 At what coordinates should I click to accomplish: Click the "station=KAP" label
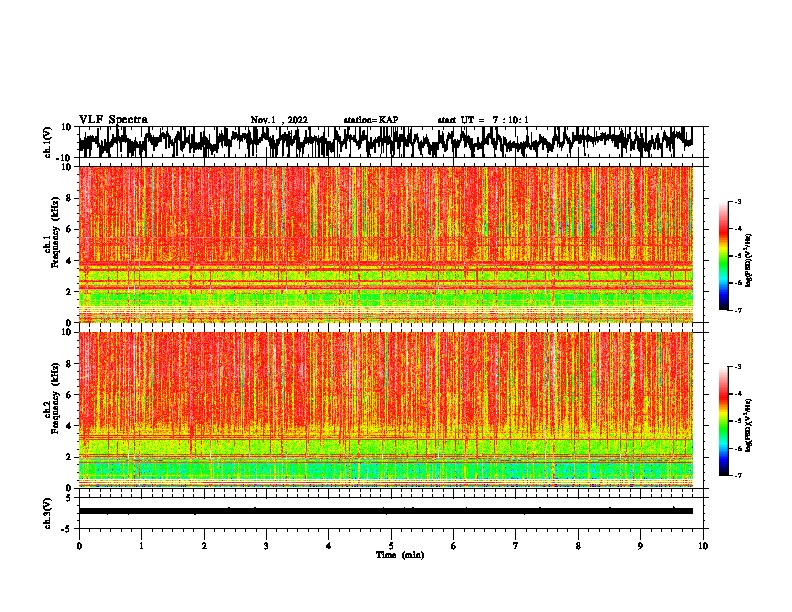pyautogui.click(x=371, y=120)
